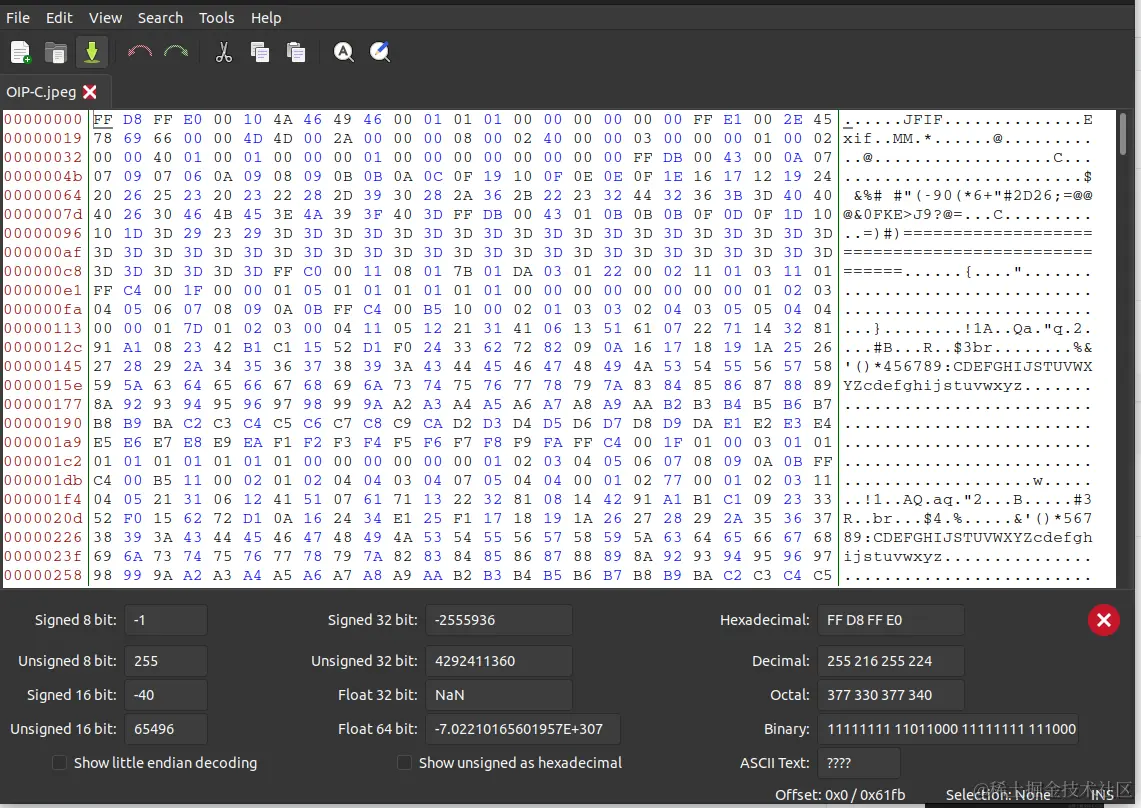Image resolution: width=1141 pixels, height=808 pixels.
Task: Click the Signed 8 bit value field
Action: [166, 620]
